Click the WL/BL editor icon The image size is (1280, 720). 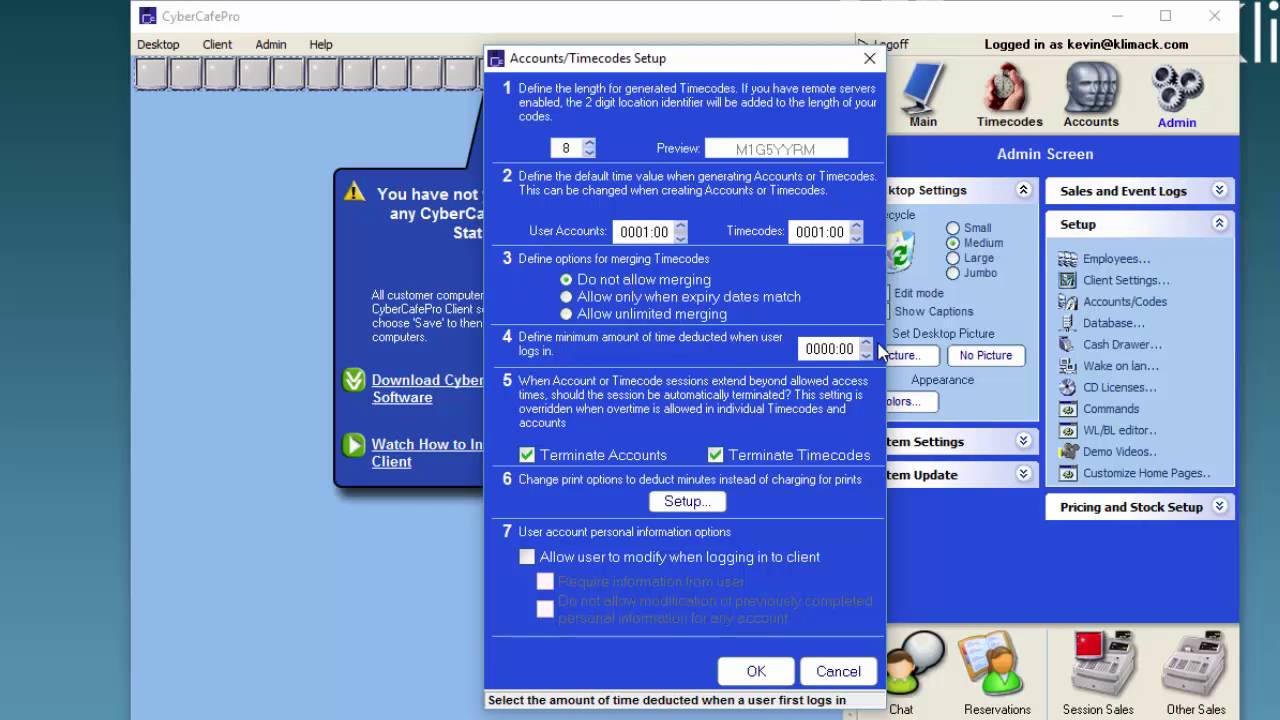point(1067,430)
